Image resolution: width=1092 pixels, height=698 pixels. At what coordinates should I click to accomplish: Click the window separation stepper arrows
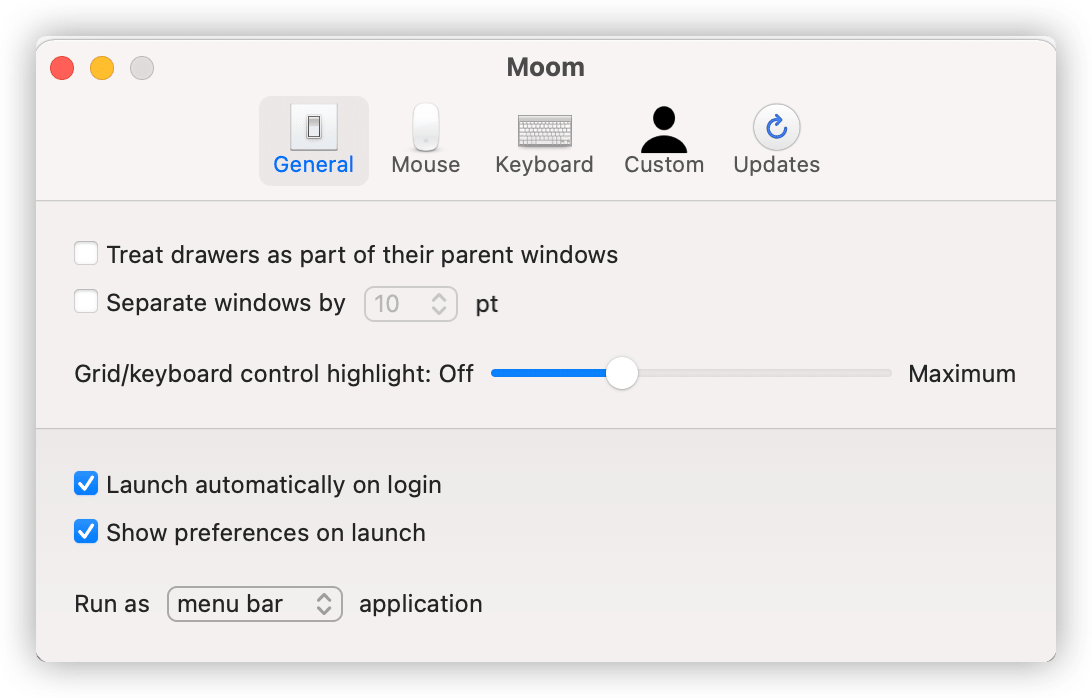click(x=439, y=304)
